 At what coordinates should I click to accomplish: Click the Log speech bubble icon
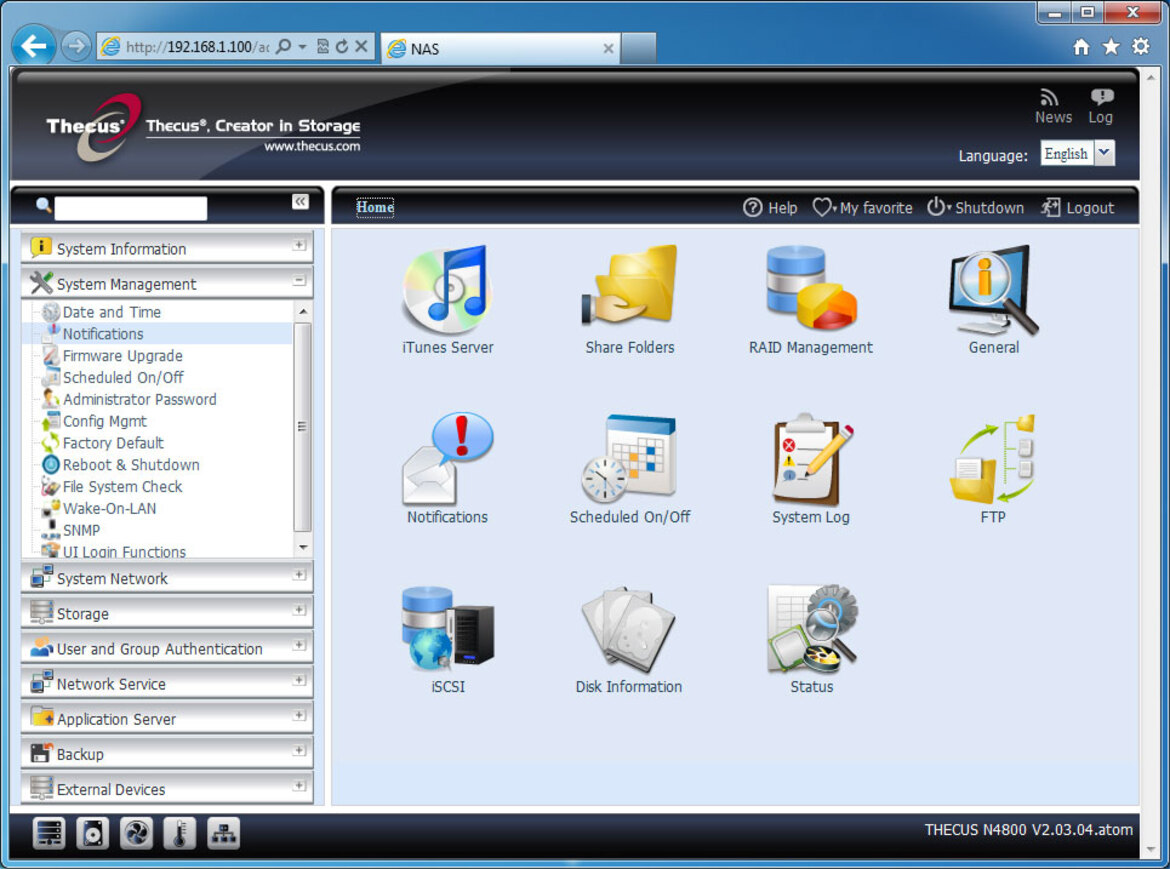coord(1101,97)
